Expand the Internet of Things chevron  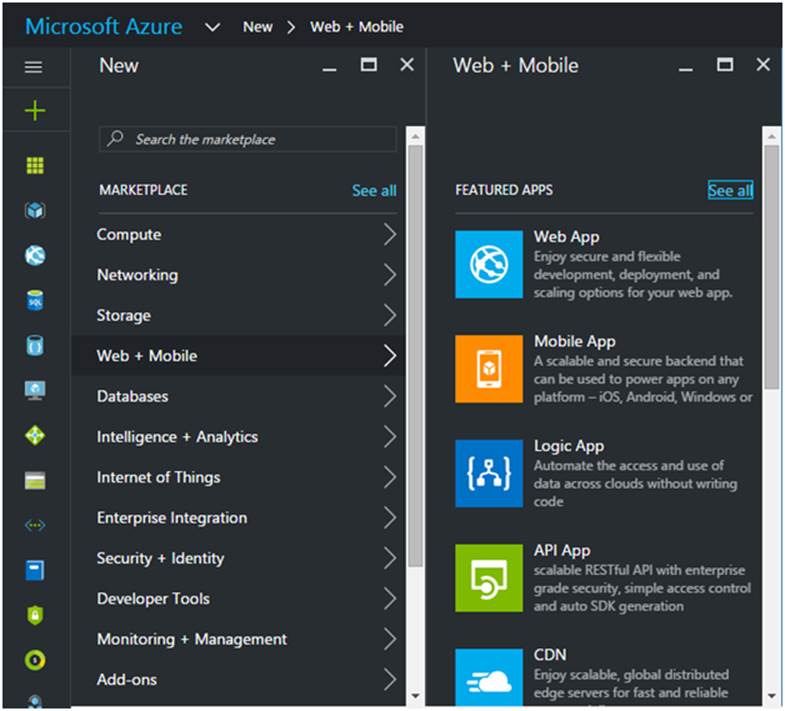[390, 477]
